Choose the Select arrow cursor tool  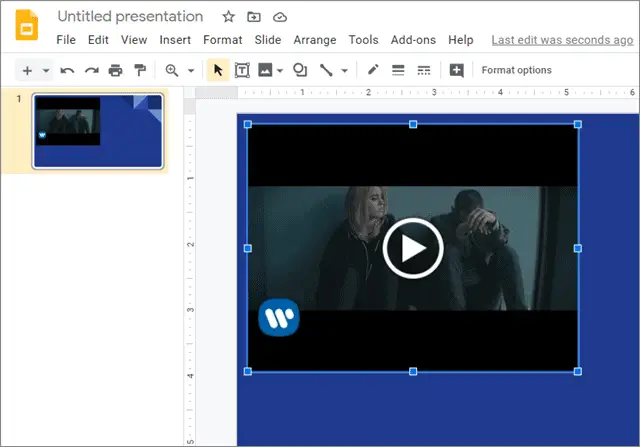tap(218, 70)
